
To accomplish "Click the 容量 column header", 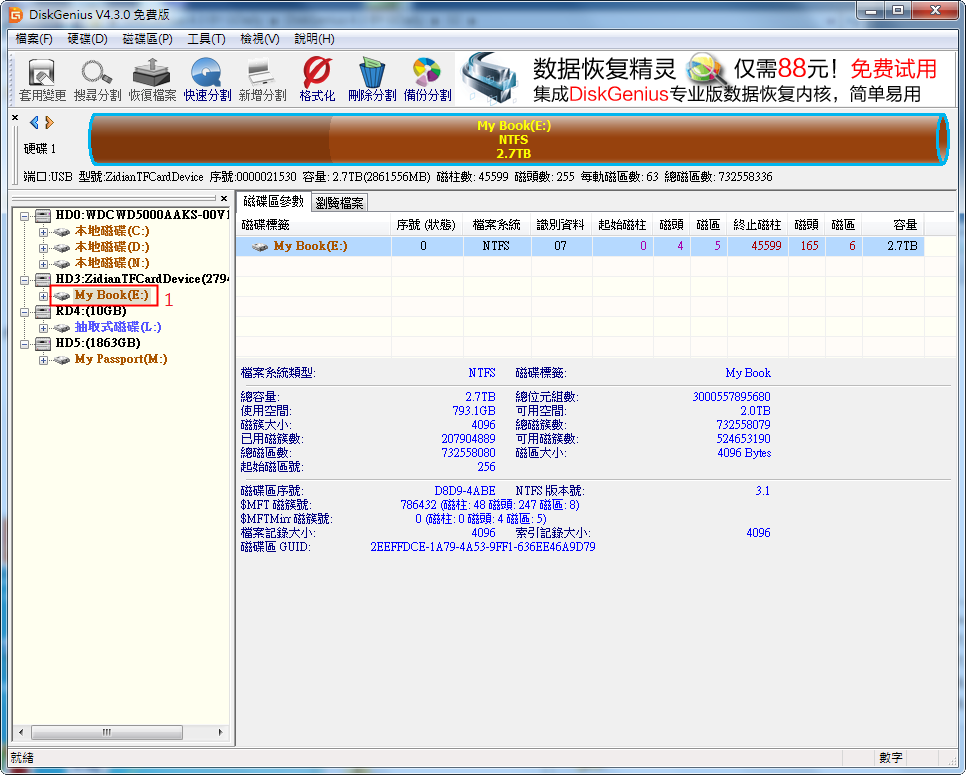I will pyautogui.click(x=893, y=225).
